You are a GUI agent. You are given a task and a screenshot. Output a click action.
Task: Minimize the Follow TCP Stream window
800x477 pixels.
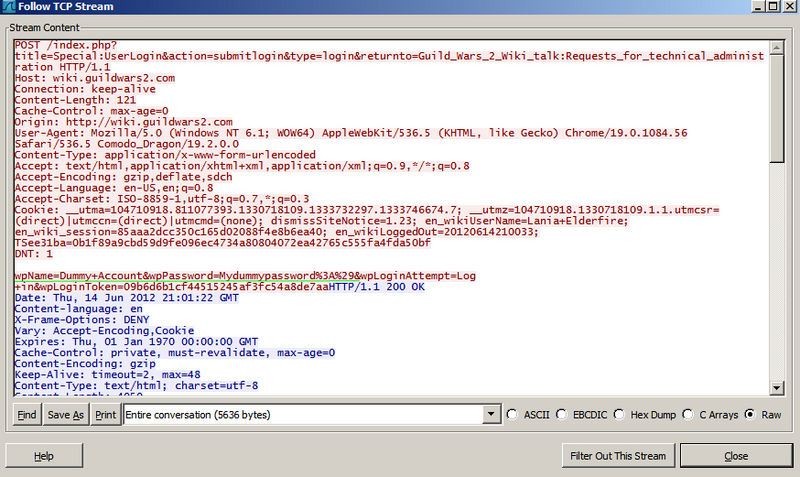[x=758, y=7]
